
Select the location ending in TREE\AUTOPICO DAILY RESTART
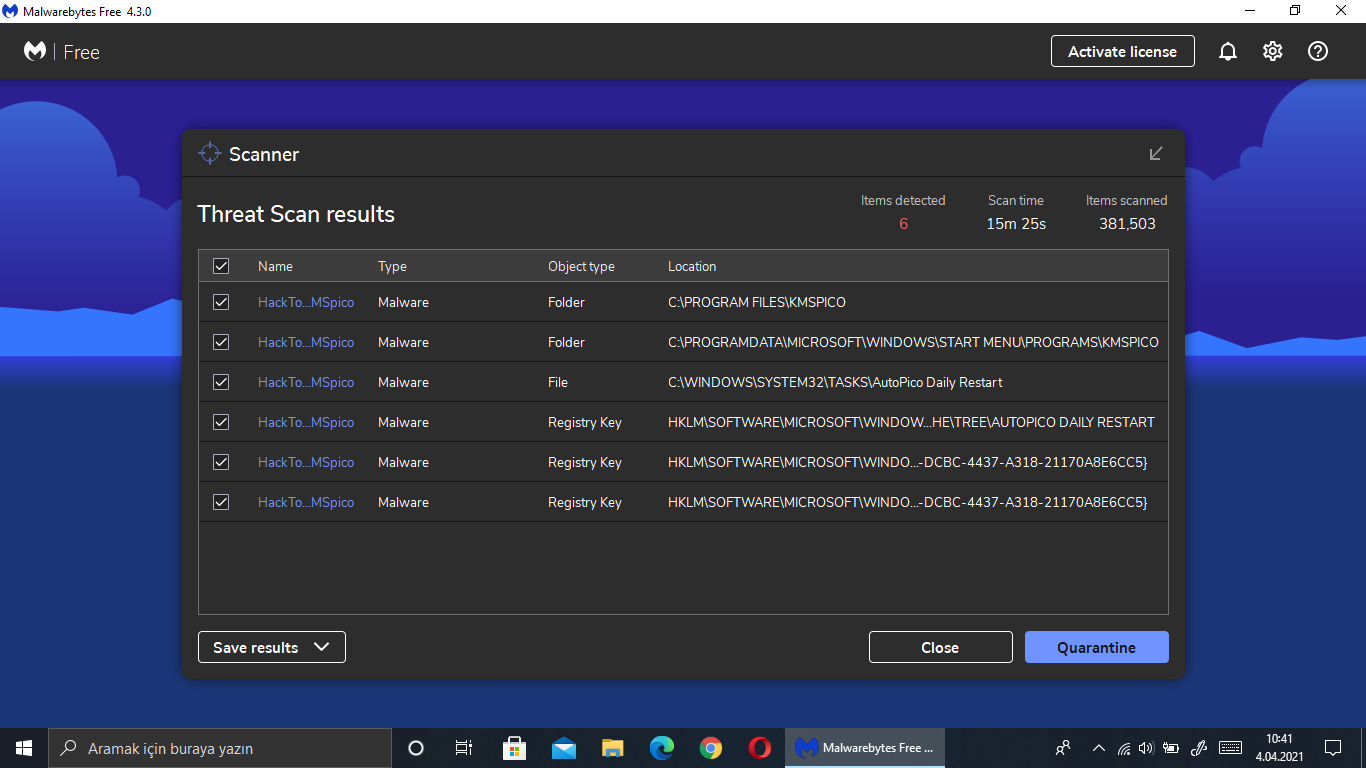pos(911,422)
